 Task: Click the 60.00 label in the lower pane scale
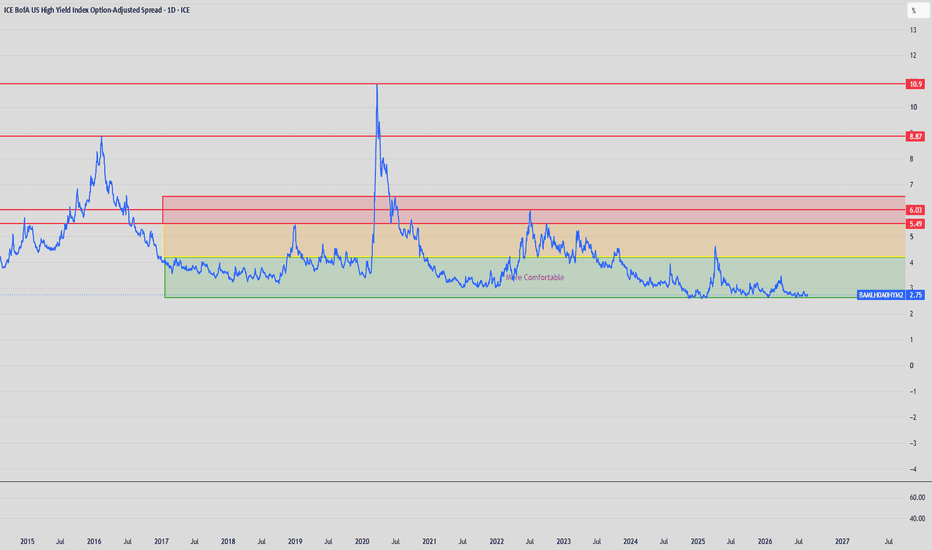click(917, 498)
